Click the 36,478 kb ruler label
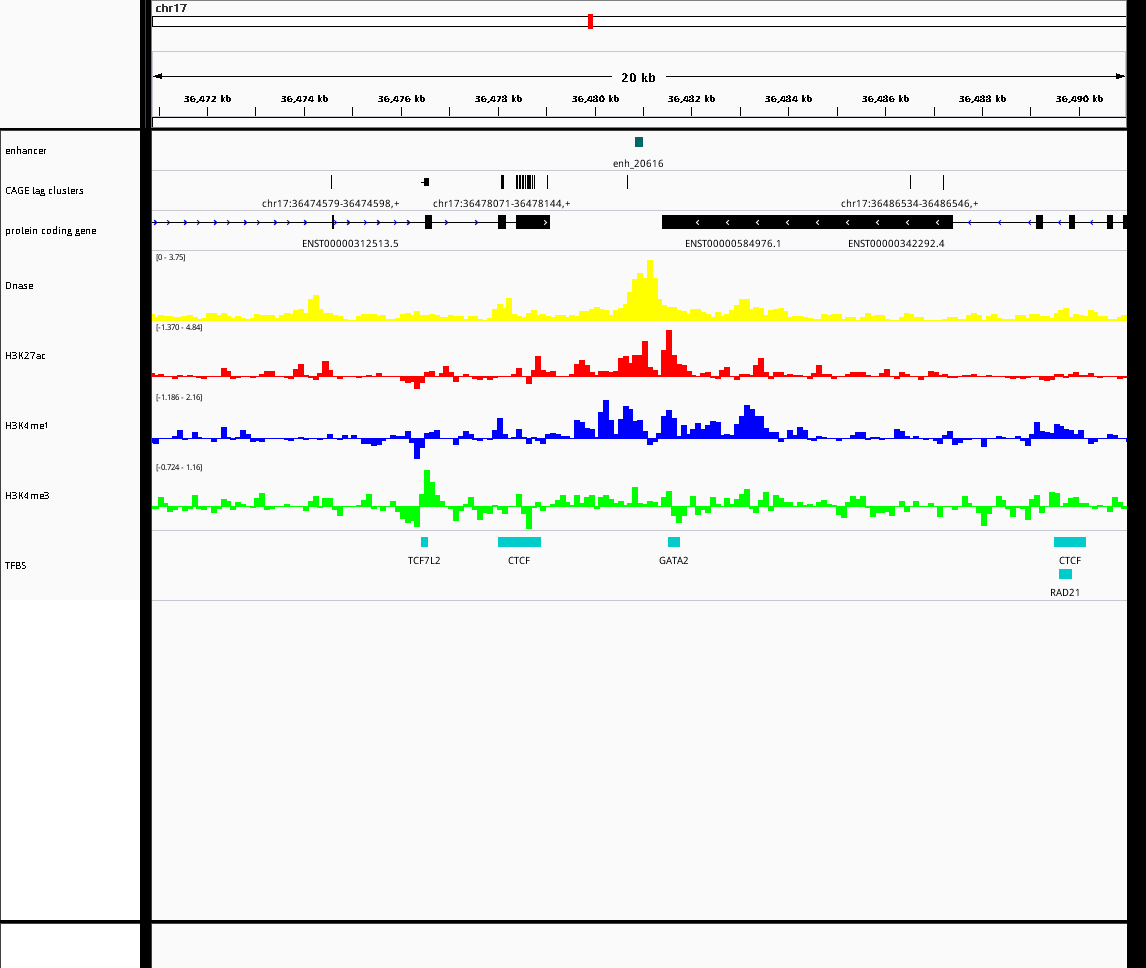 pyautogui.click(x=498, y=99)
